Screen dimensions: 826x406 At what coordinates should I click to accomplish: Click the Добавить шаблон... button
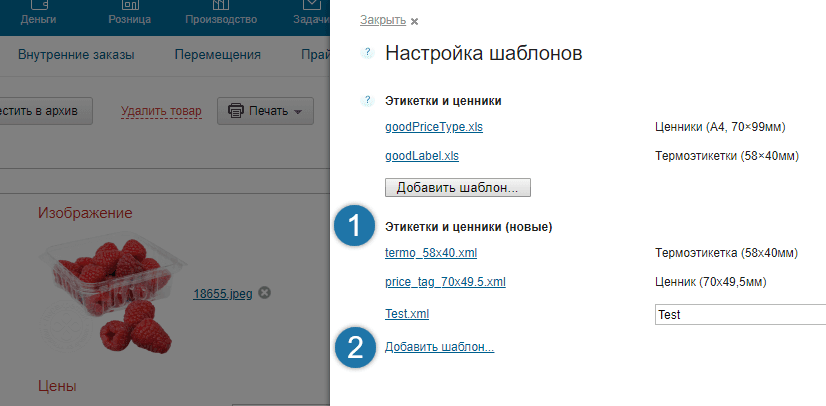click(458, 188)
